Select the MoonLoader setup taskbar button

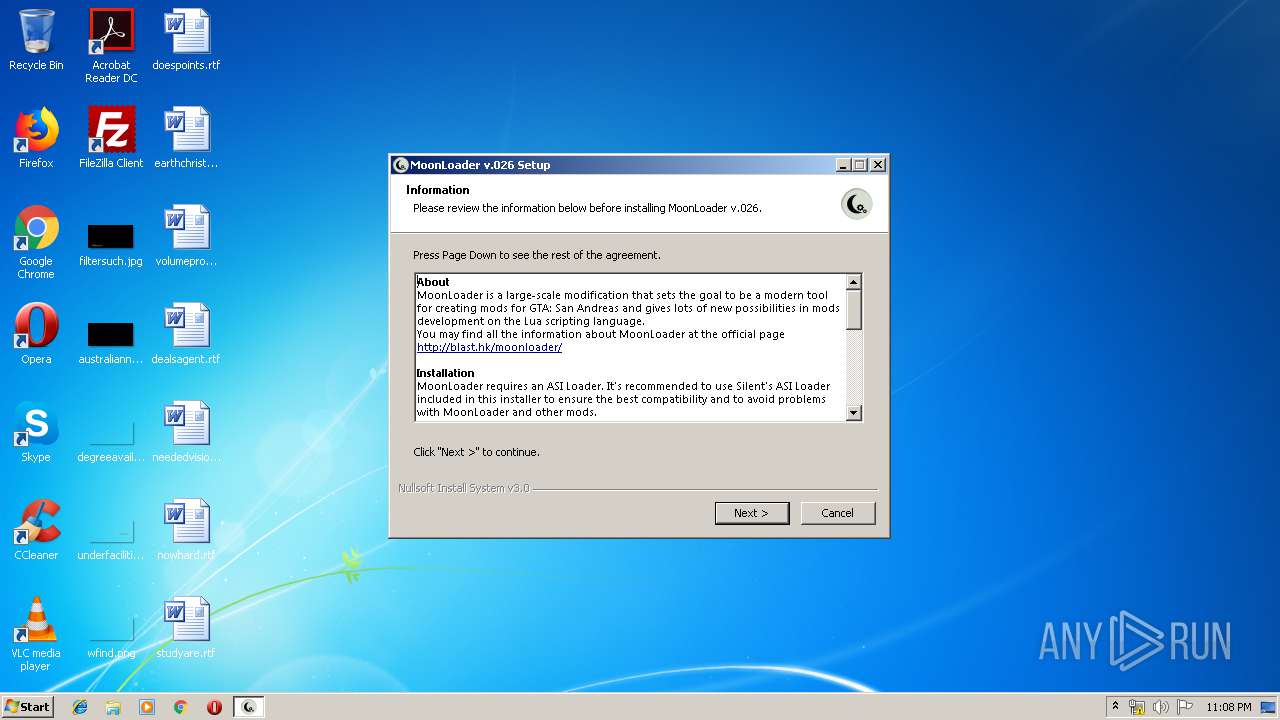249,707
